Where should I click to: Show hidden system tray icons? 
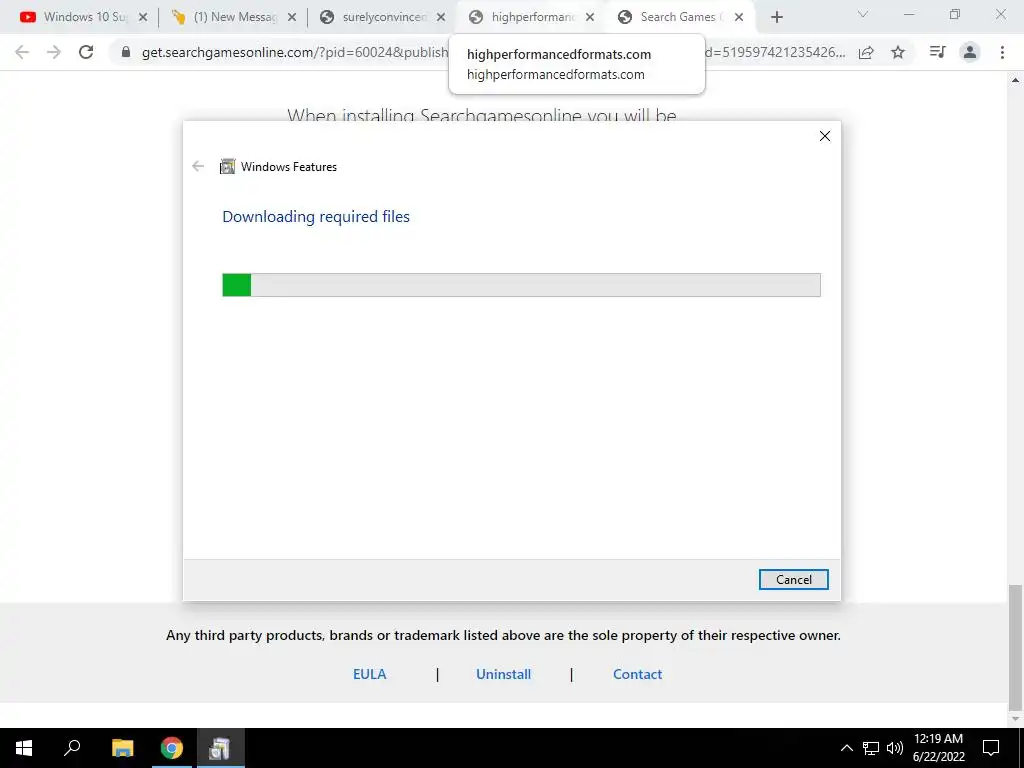[846, 748]
